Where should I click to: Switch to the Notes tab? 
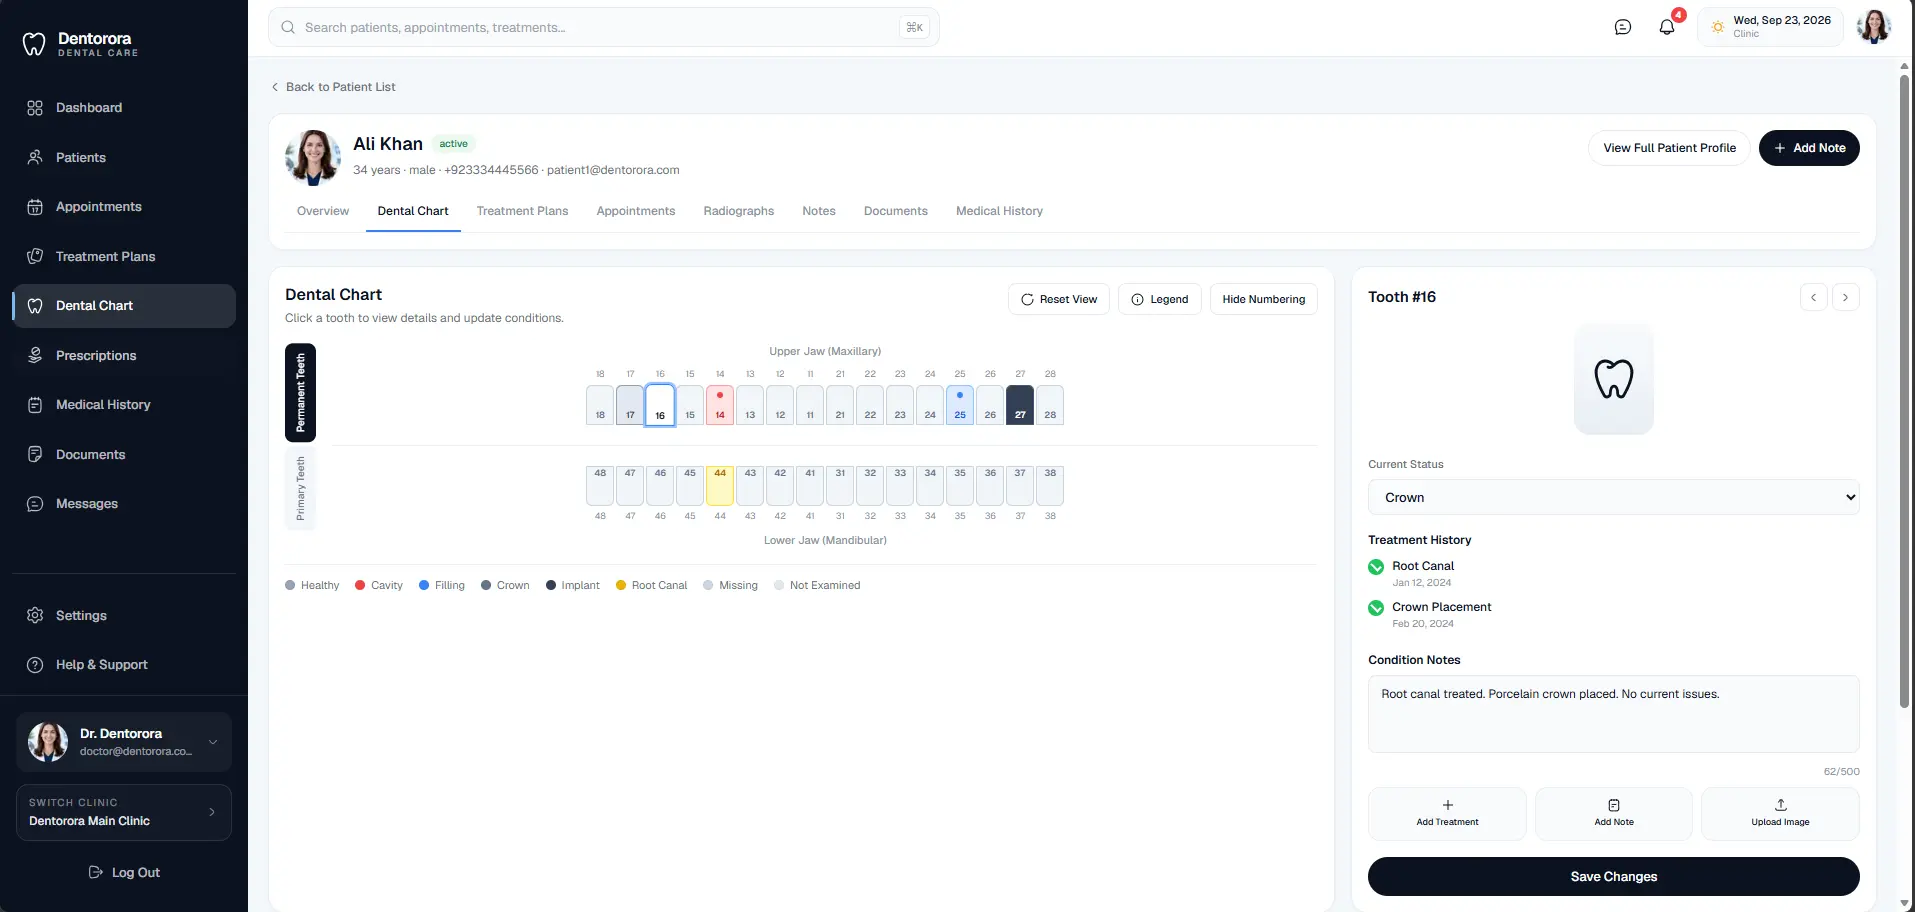click(x=819, y=211)
